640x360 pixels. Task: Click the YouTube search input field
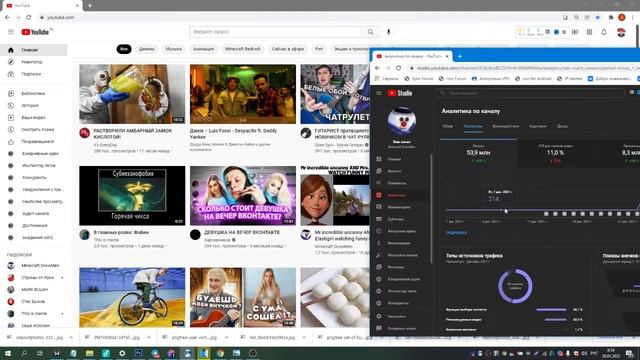276,32
